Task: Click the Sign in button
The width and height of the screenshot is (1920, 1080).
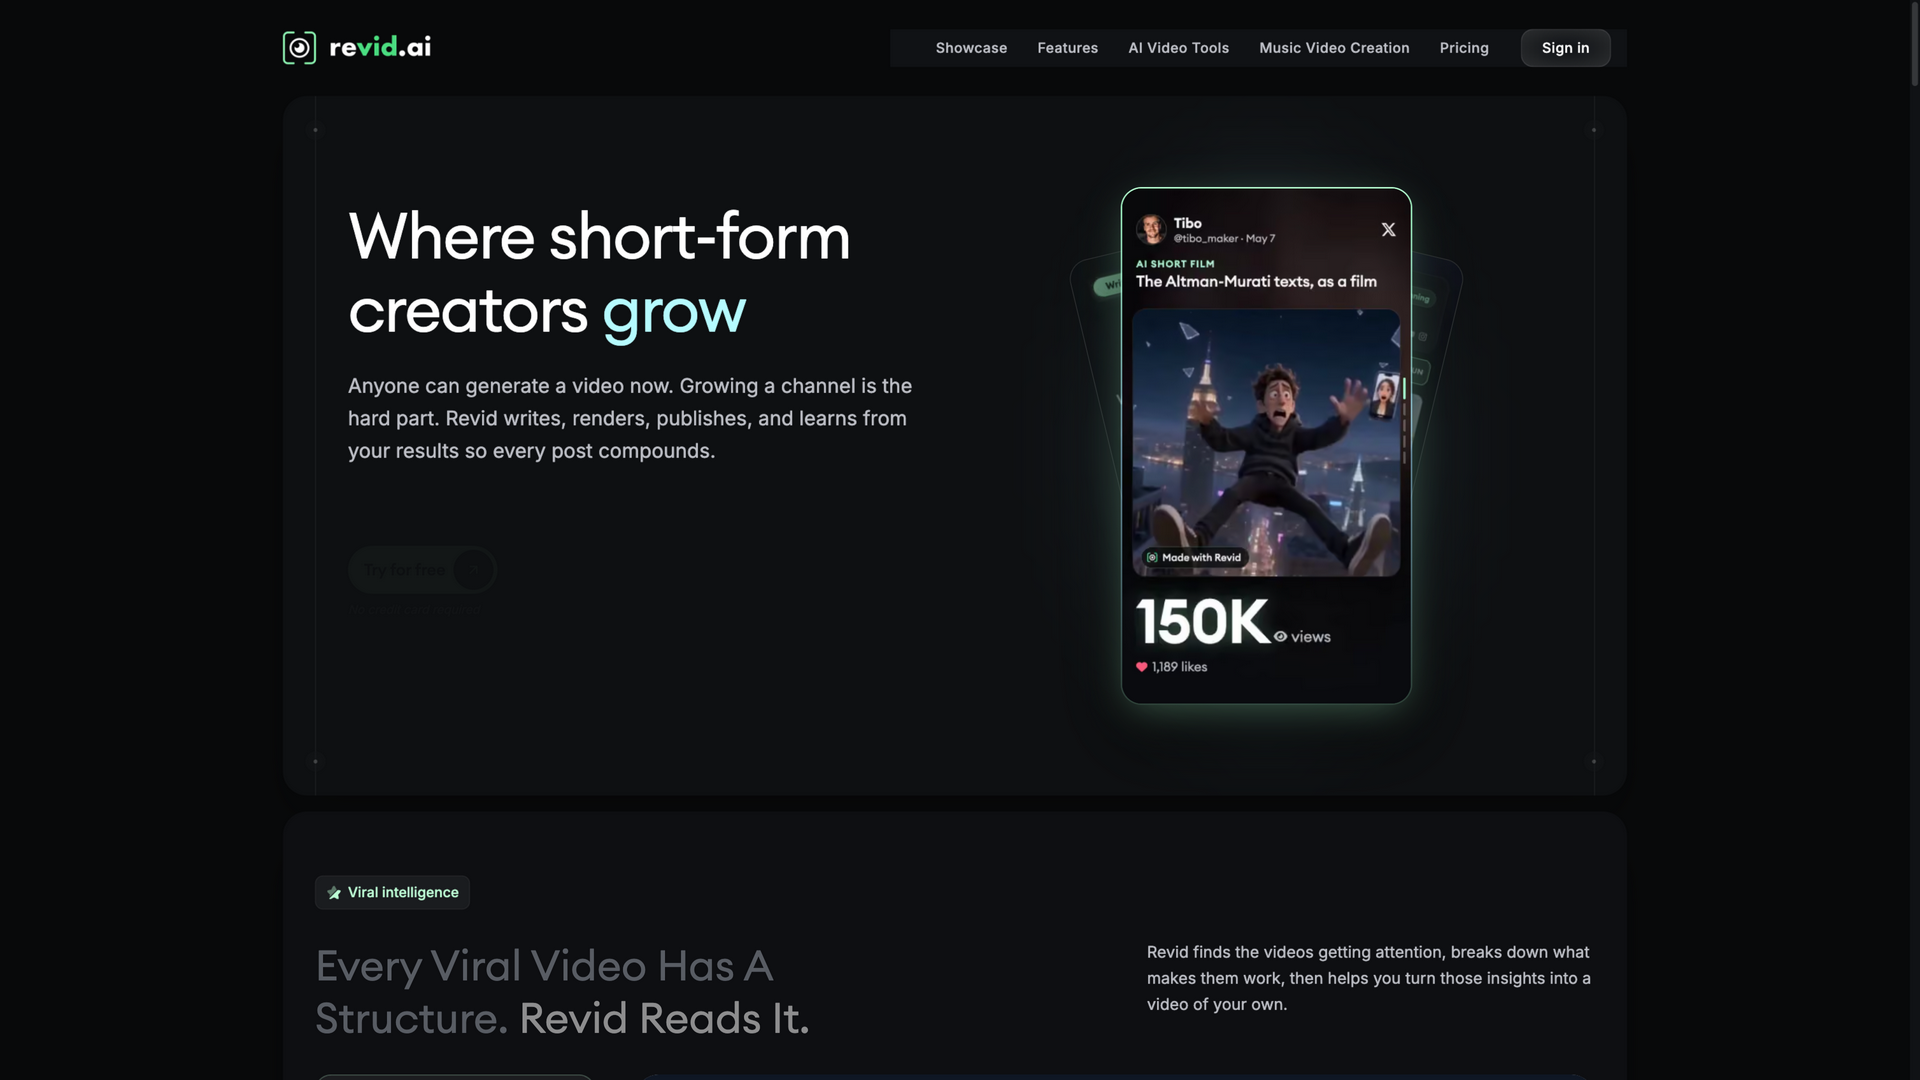Action: 1565,48
